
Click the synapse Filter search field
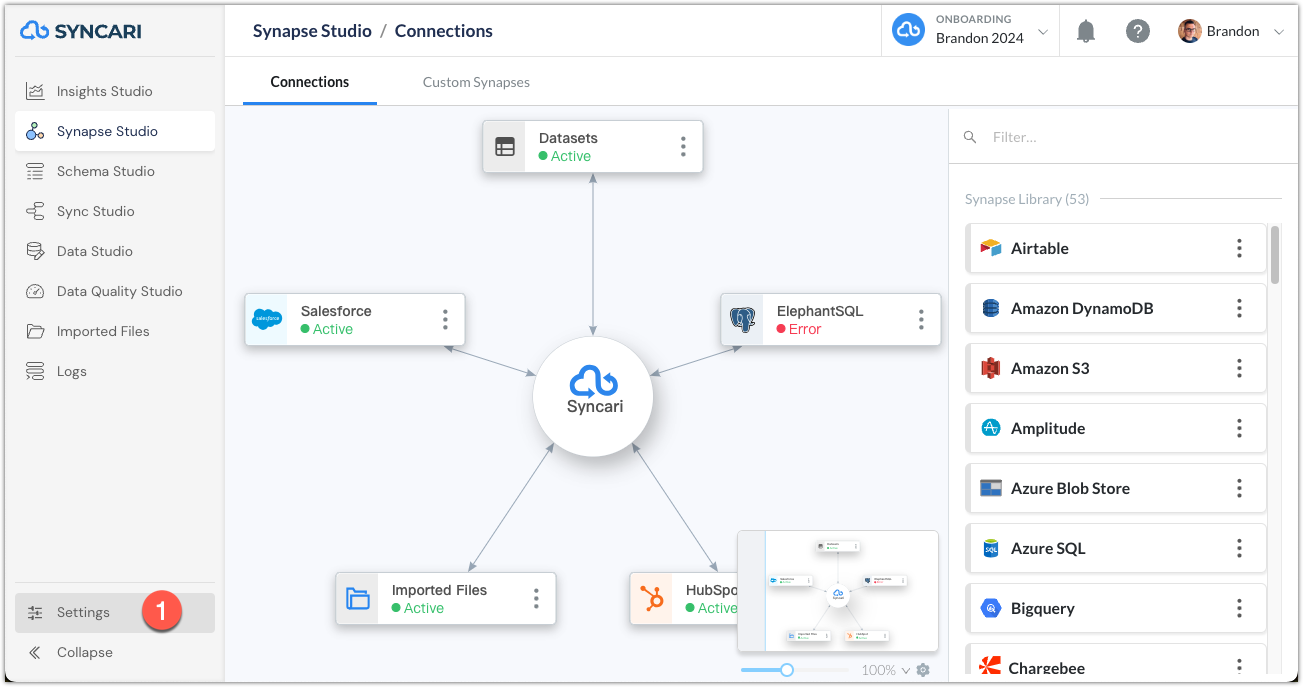coord(1124,137)
